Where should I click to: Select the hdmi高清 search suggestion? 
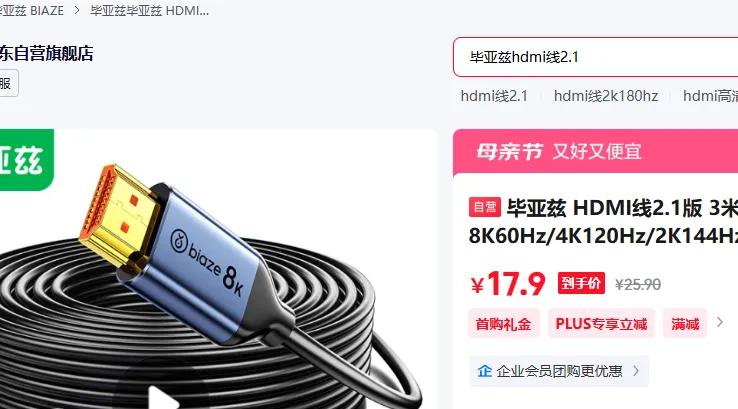click(710, 96)
